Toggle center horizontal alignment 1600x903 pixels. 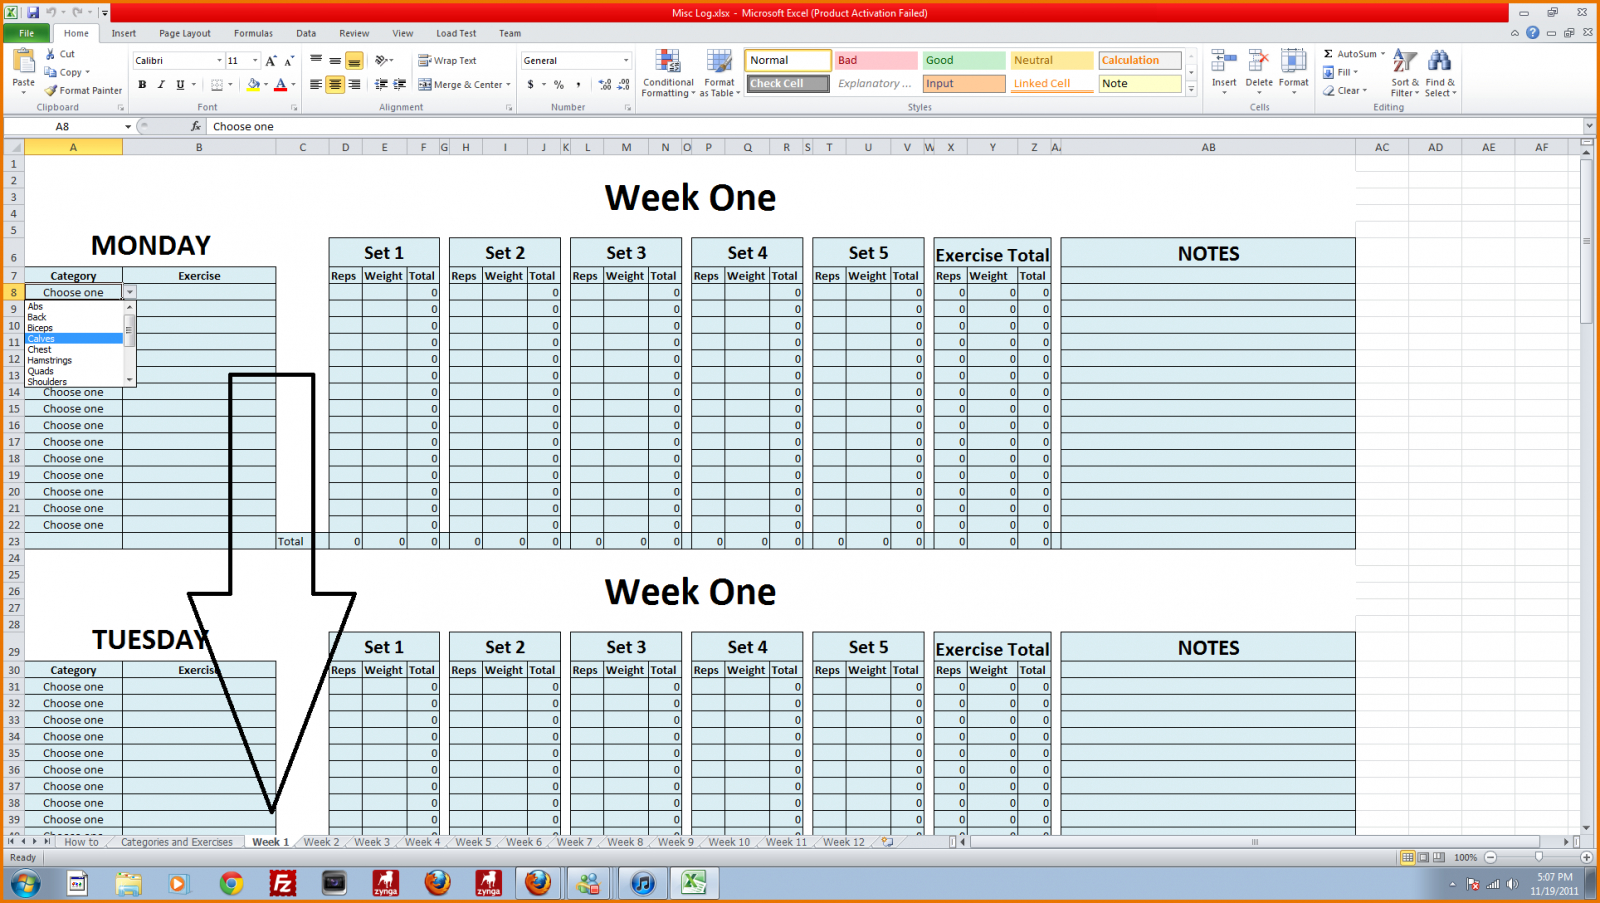(335, 85)
